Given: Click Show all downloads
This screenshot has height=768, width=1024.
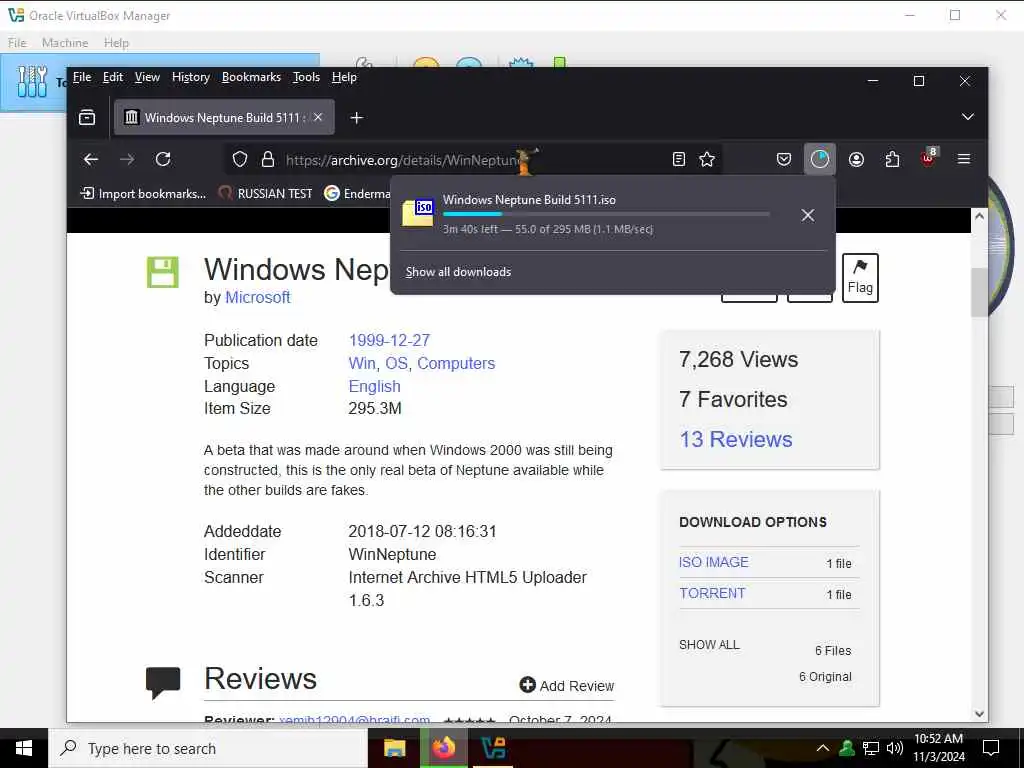Looking at the screenshot, I should click(x=458, y=272).
